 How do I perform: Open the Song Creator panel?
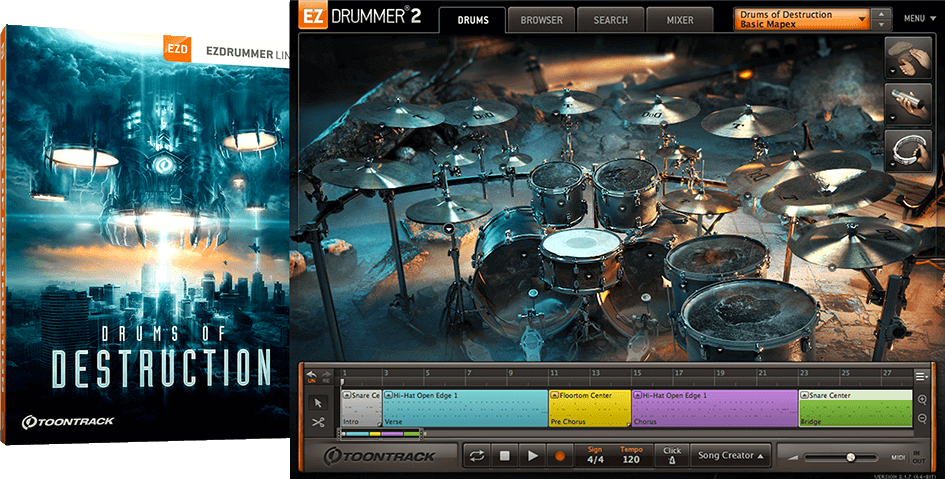click(x=730, y=456)
